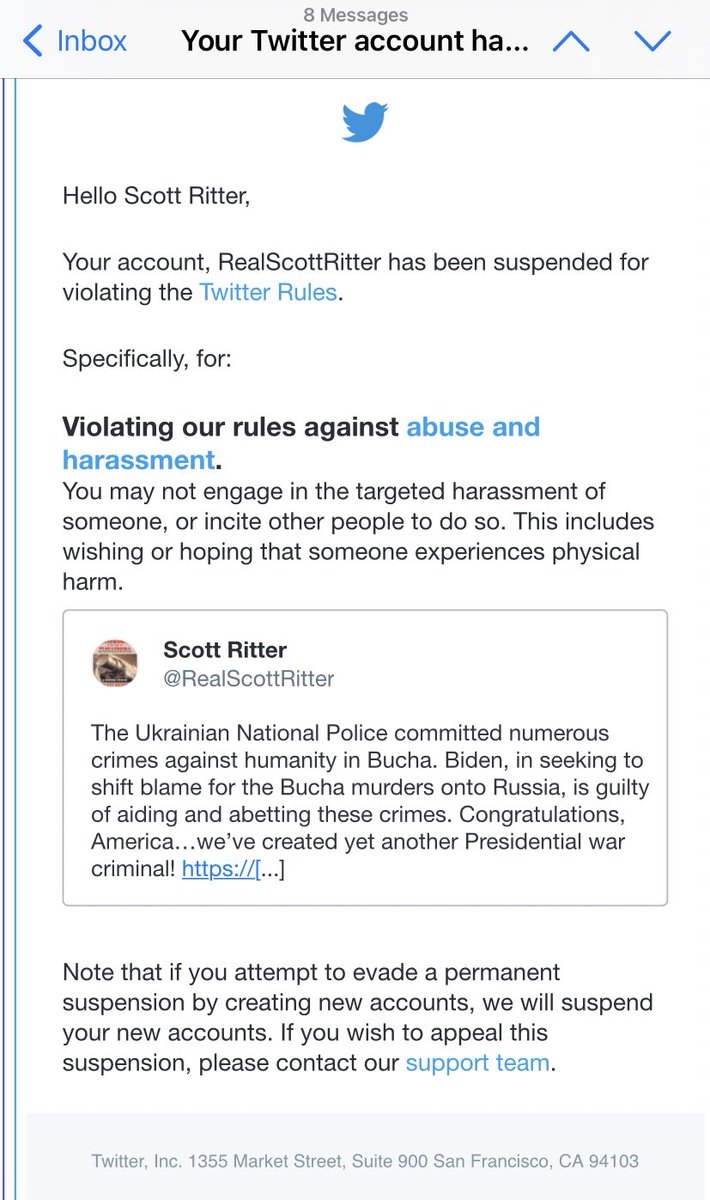Click the Hello Scott Ritter greeting

156,195
